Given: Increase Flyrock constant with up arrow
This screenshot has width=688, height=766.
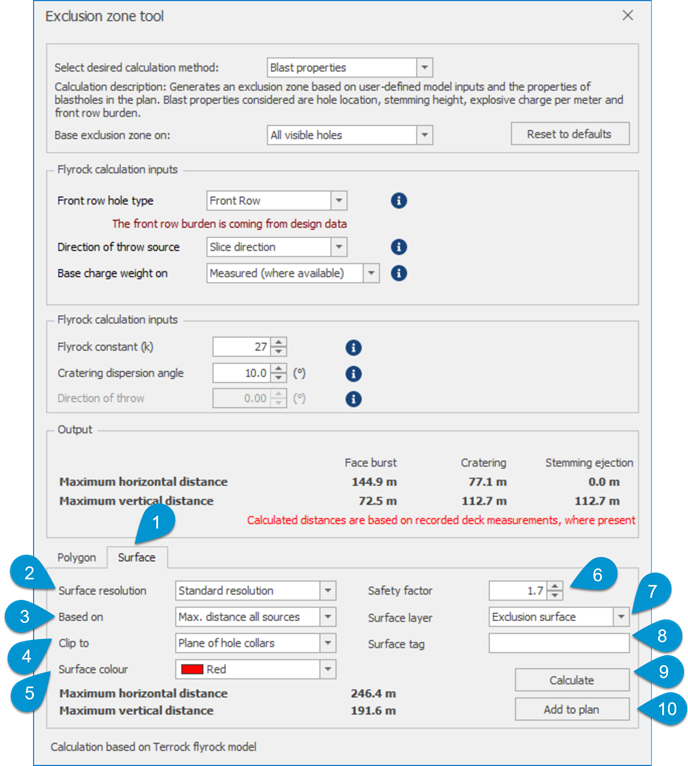Looking at the screenshot, I should click(279, 342).
